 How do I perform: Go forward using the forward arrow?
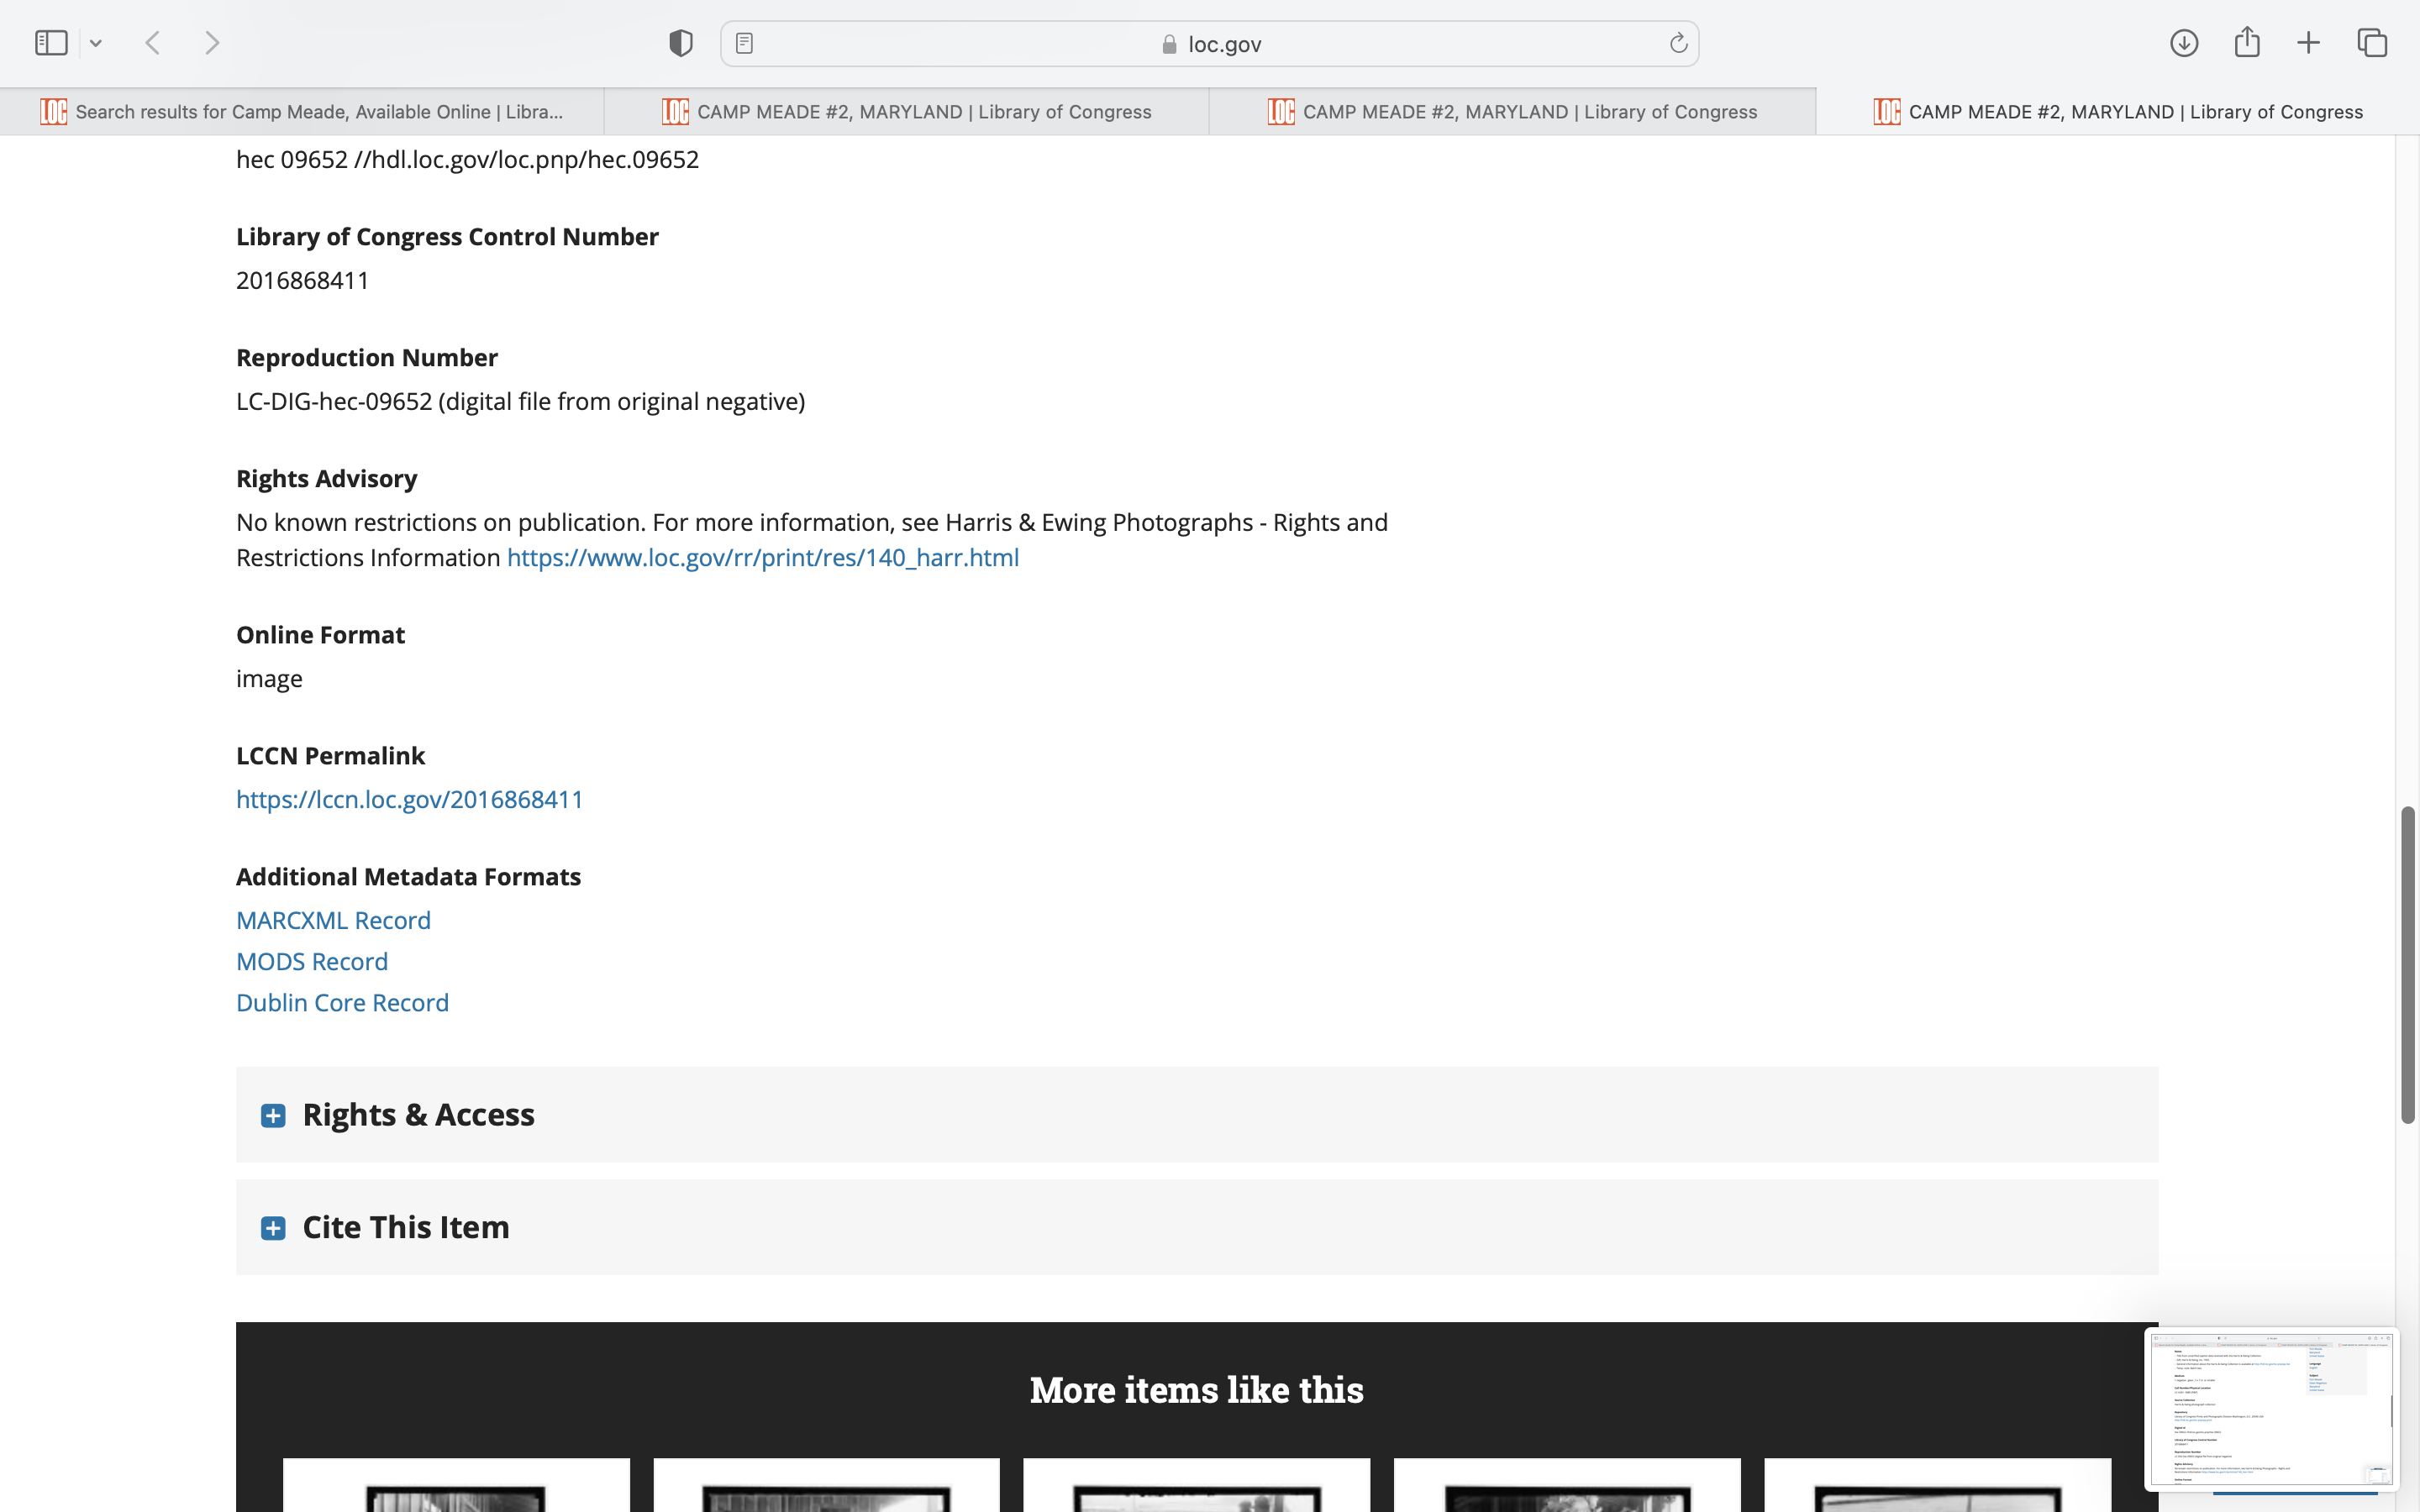click(x=212, y=43)
